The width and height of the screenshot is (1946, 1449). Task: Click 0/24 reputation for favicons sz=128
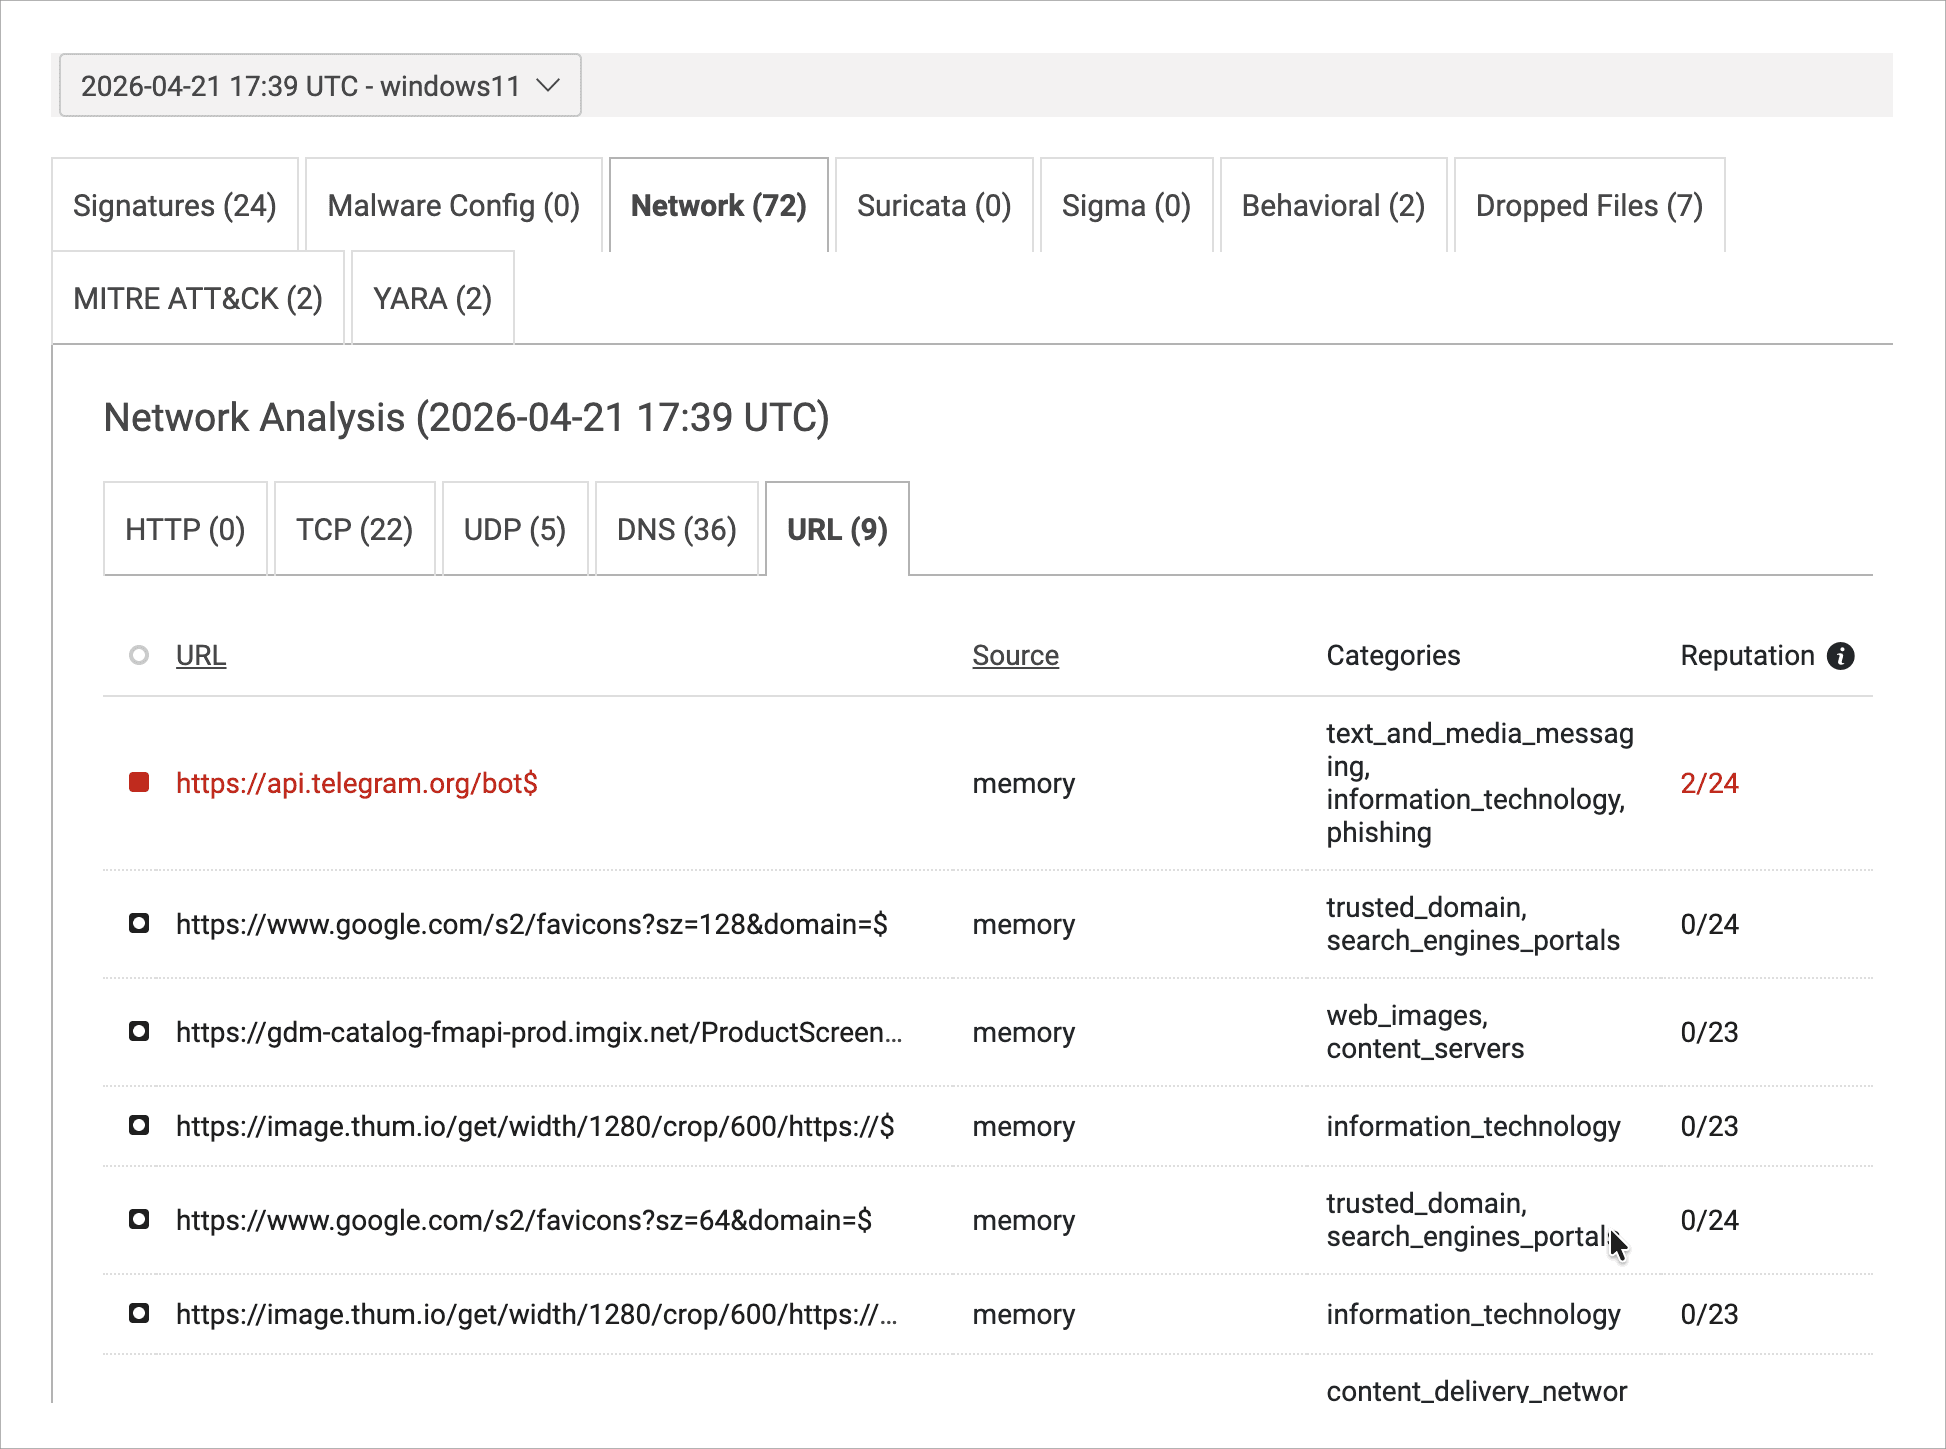(x=1709, y=924)
